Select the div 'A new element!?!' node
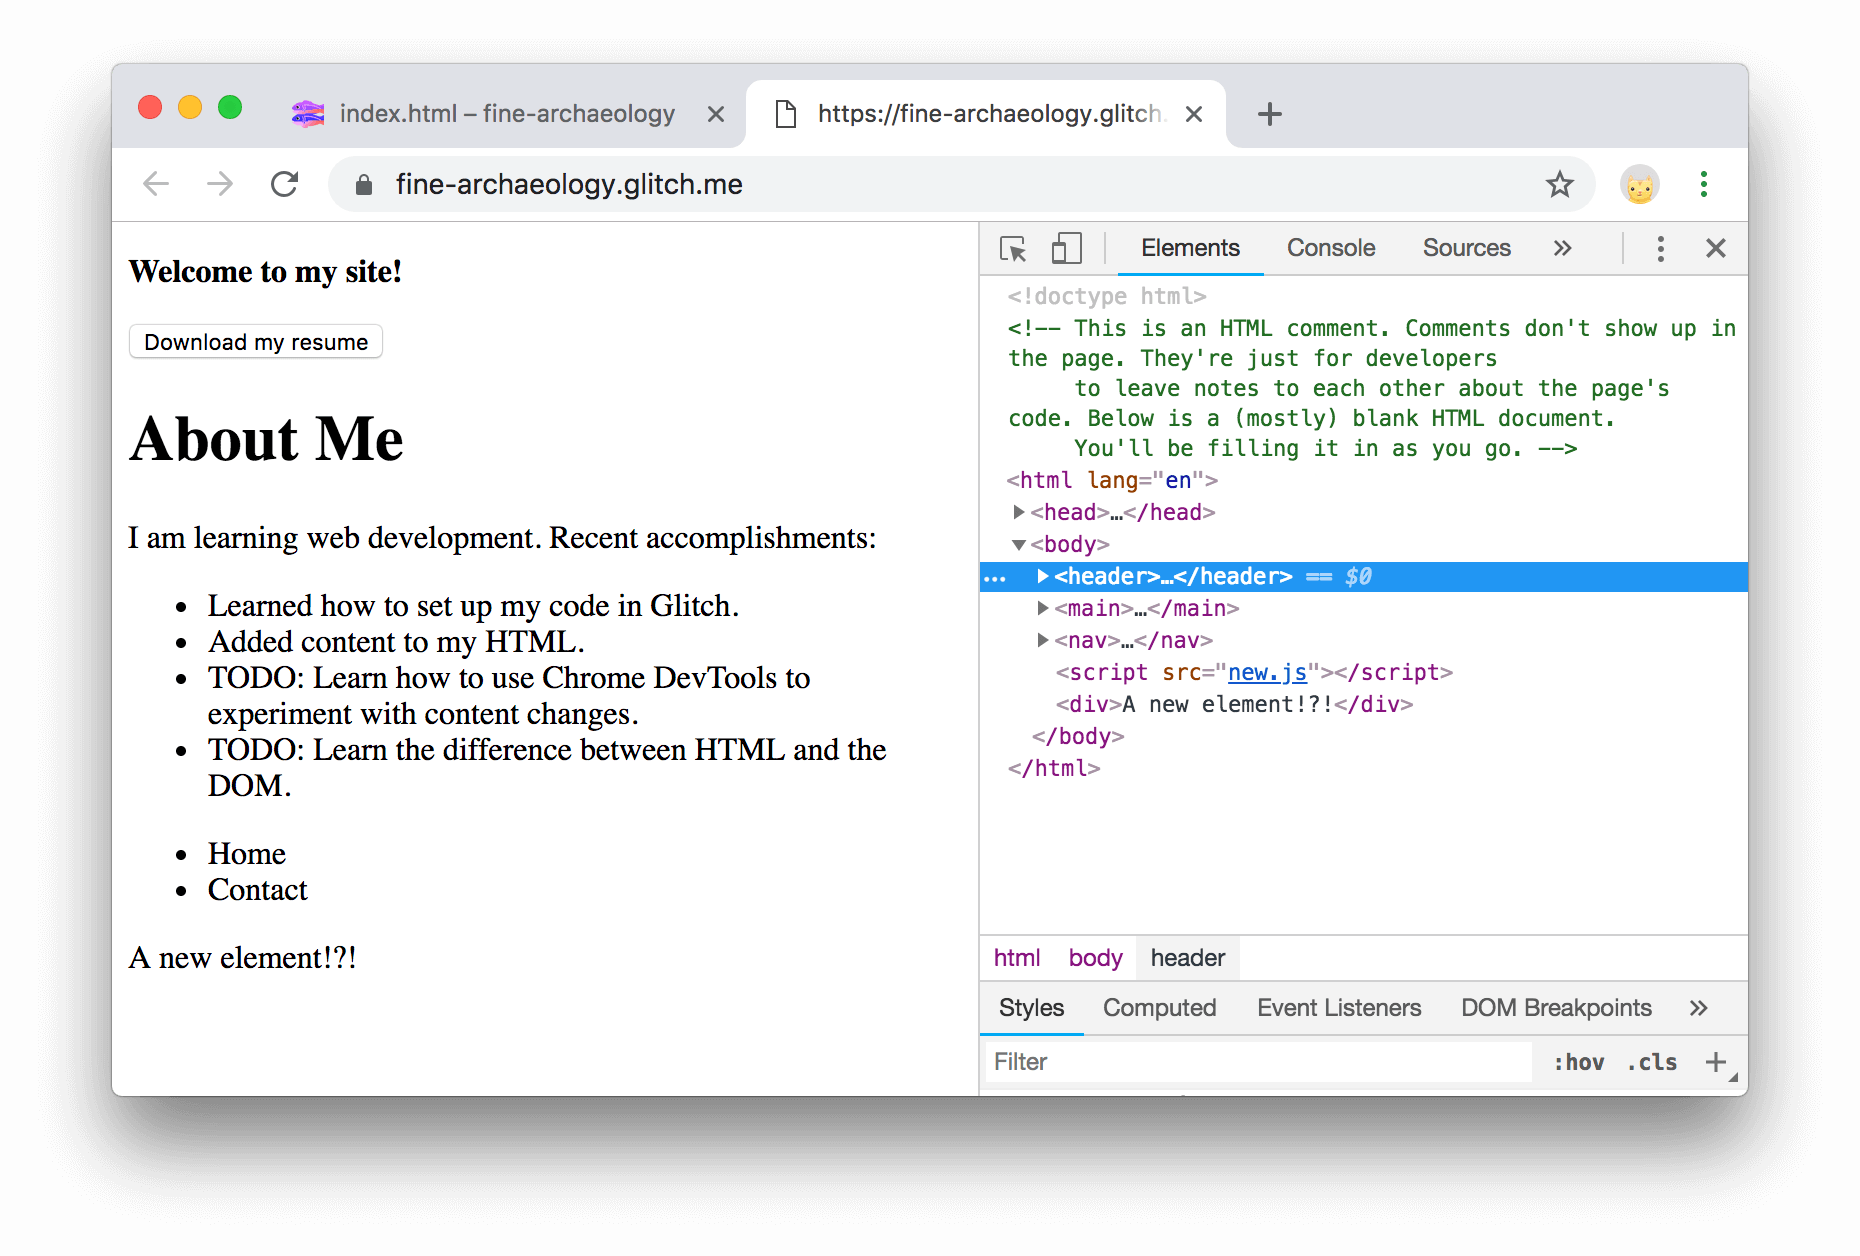 pos(1235,704)
